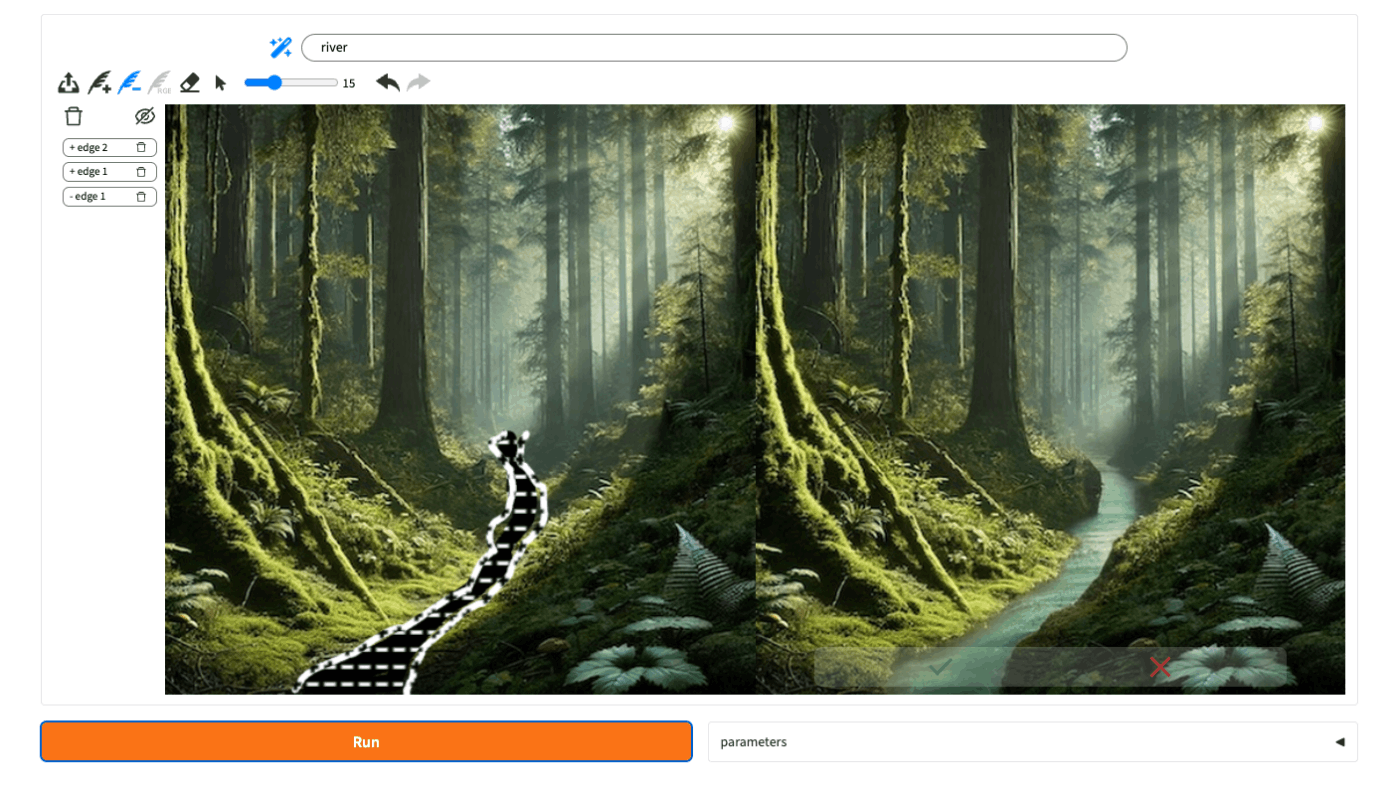The width and height of the screenshot is (1400, 797).
Task: Select the eraser tool
Action: 190,83
